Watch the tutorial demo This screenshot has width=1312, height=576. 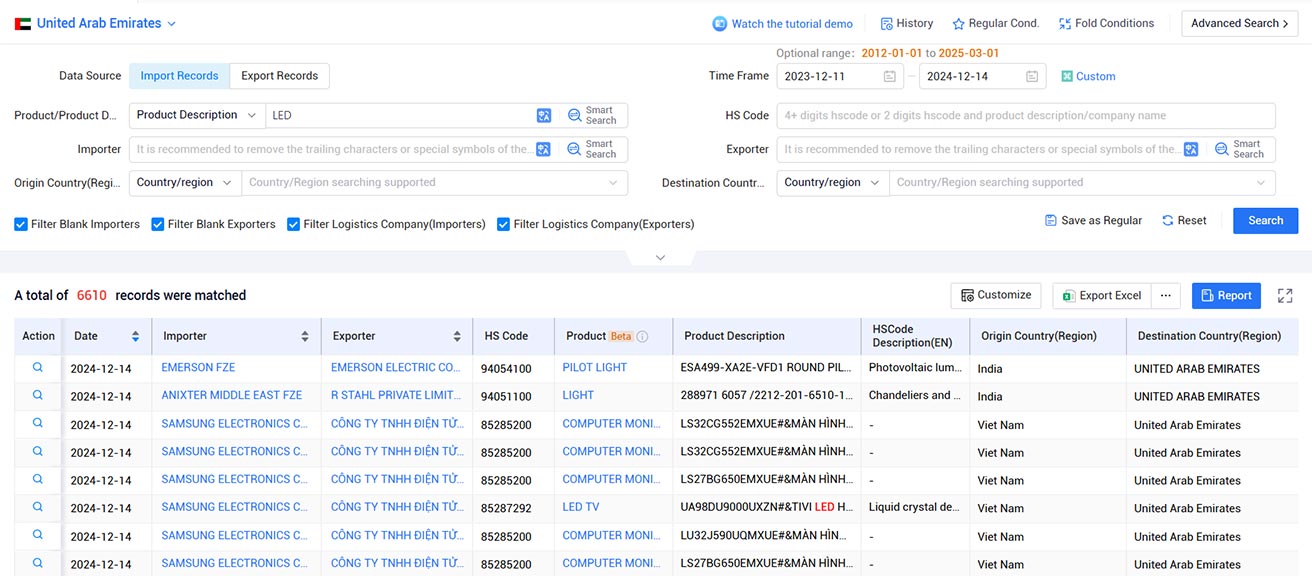coord(783,24)
